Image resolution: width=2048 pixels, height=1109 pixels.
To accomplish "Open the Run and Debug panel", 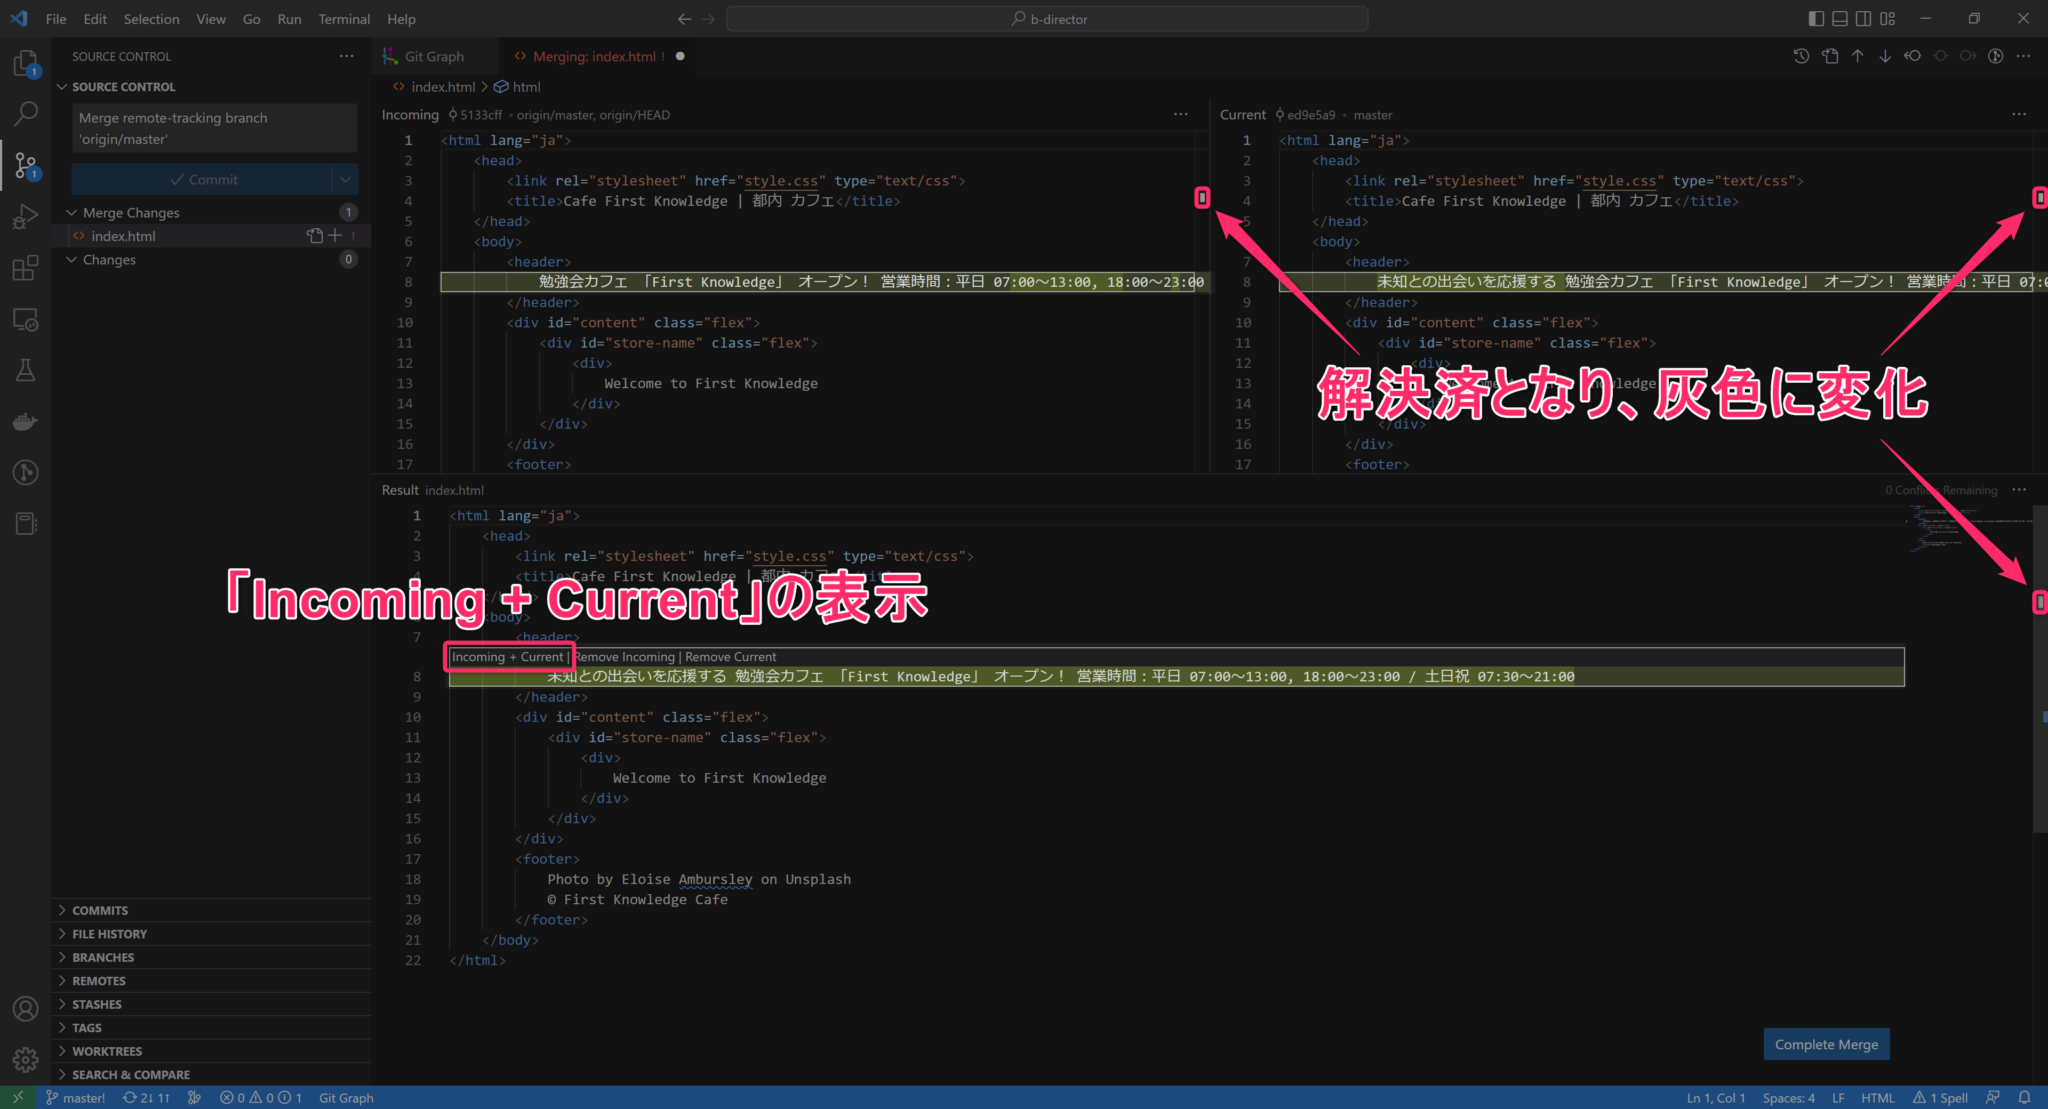I will tap(25, 216).
